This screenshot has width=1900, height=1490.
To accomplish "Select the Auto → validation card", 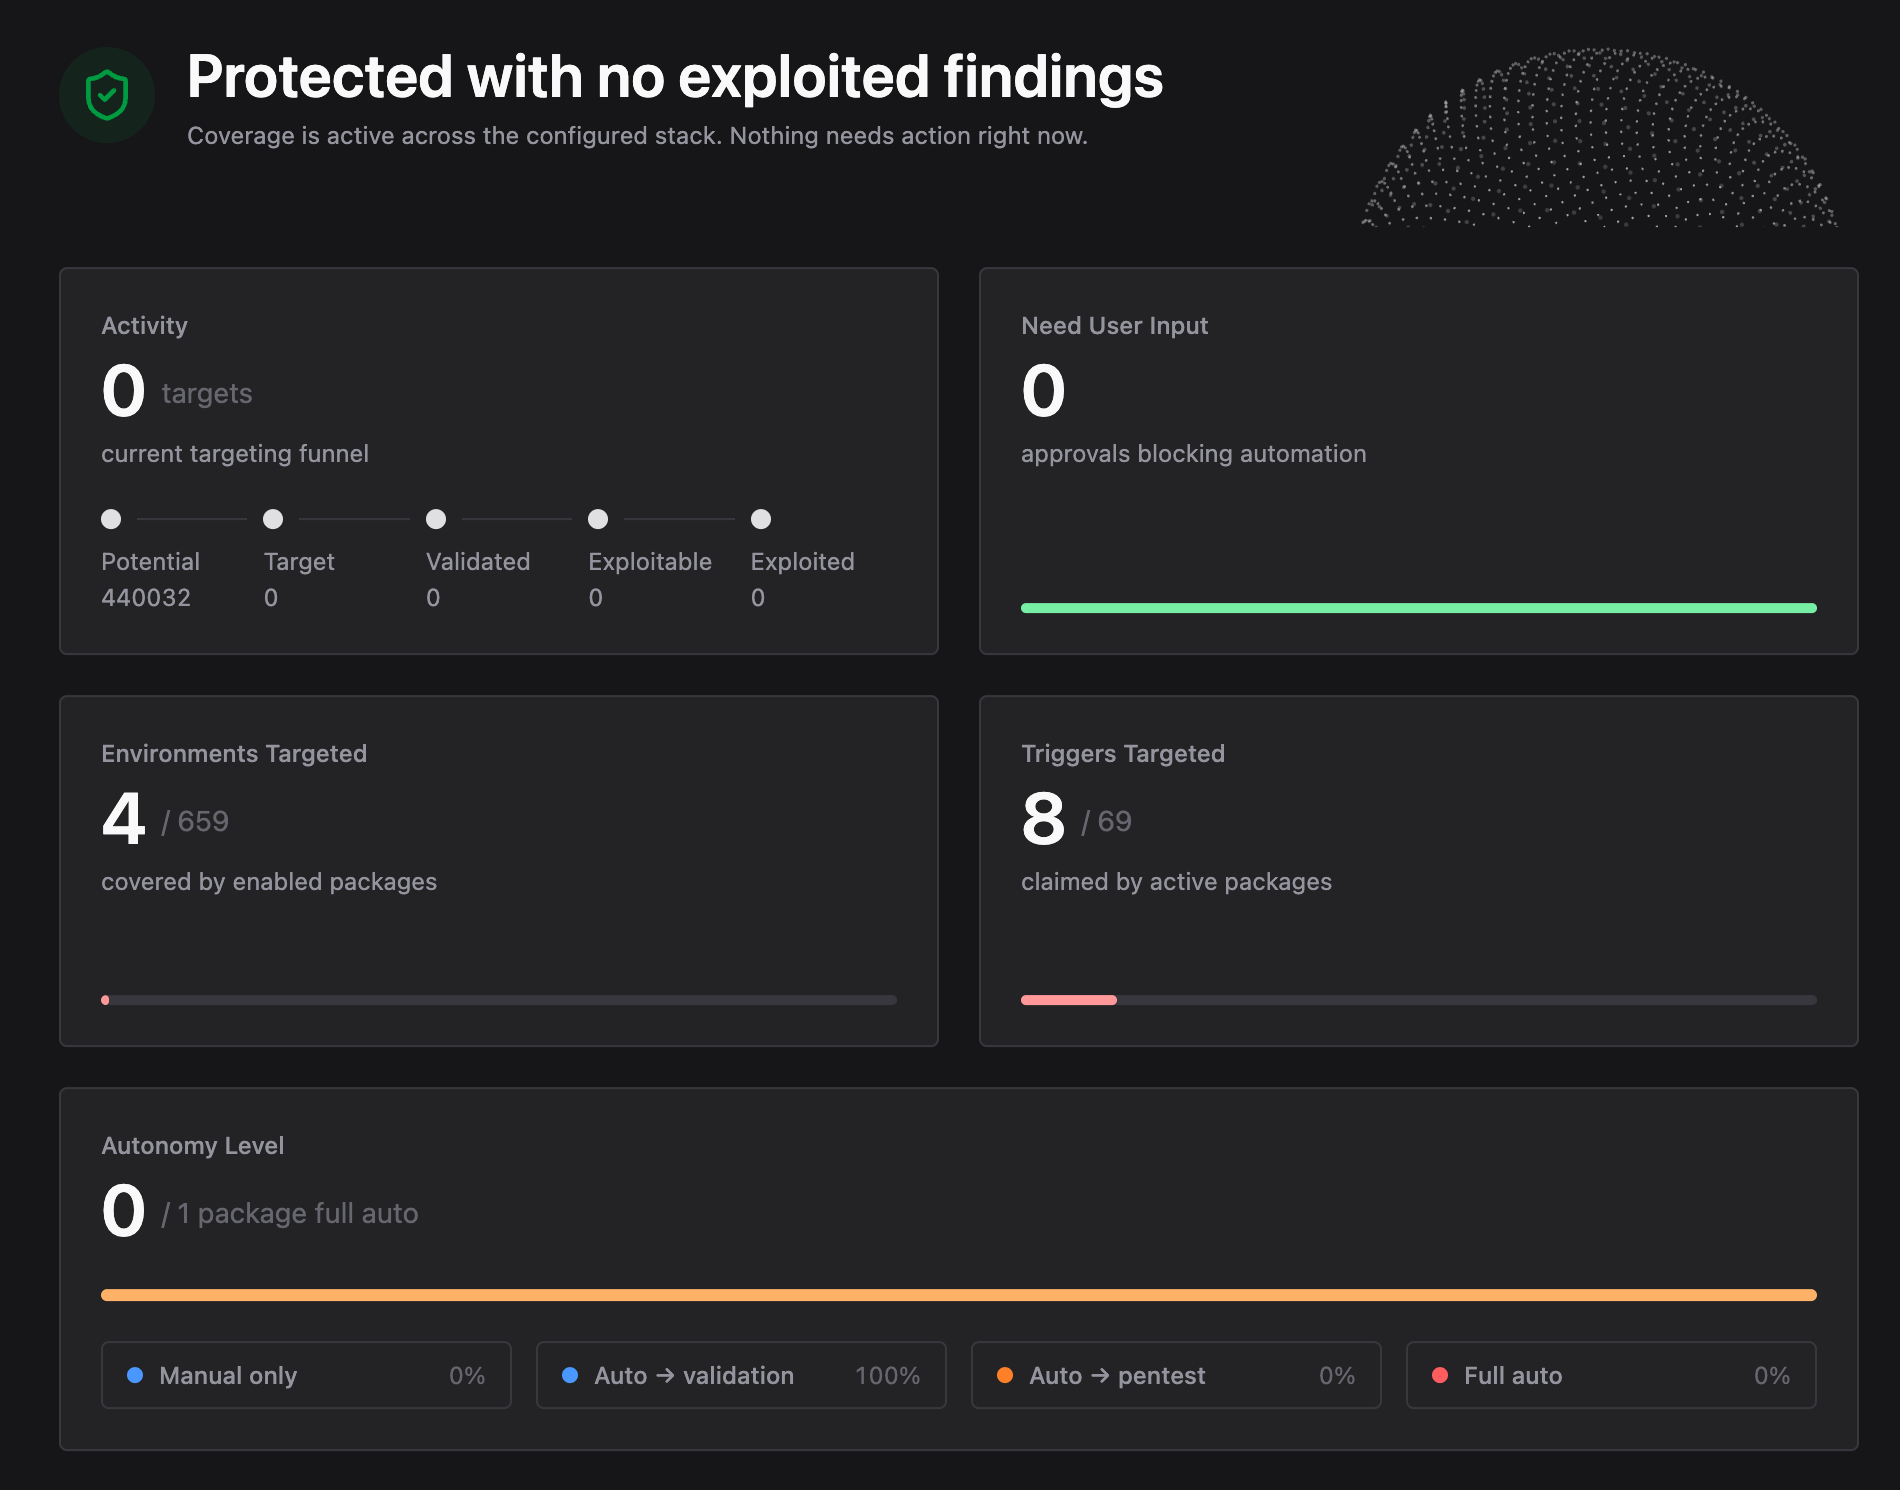I will pos(741,1375).
